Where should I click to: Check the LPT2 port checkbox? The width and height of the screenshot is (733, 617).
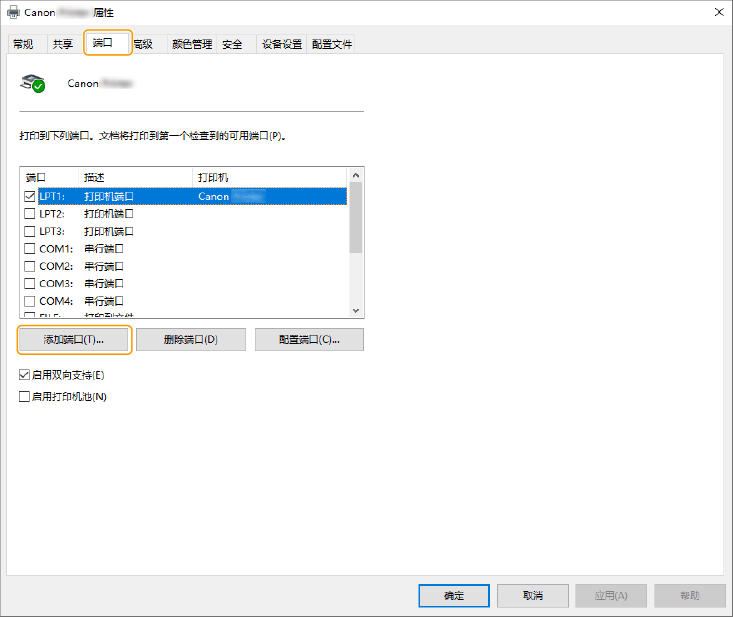pyautogui.click(x=29, y=214)
